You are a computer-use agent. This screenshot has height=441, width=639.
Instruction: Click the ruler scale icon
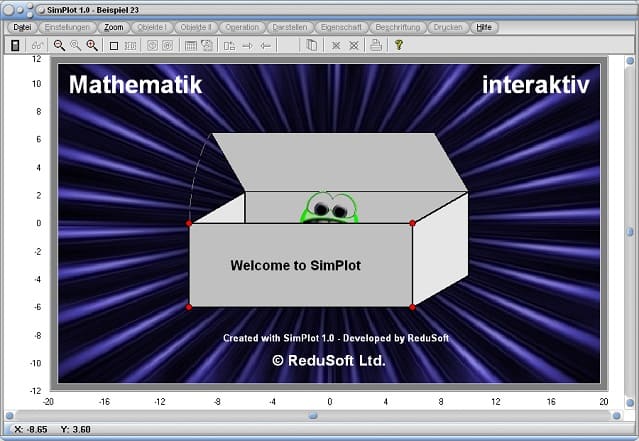[x=130, y=46]
